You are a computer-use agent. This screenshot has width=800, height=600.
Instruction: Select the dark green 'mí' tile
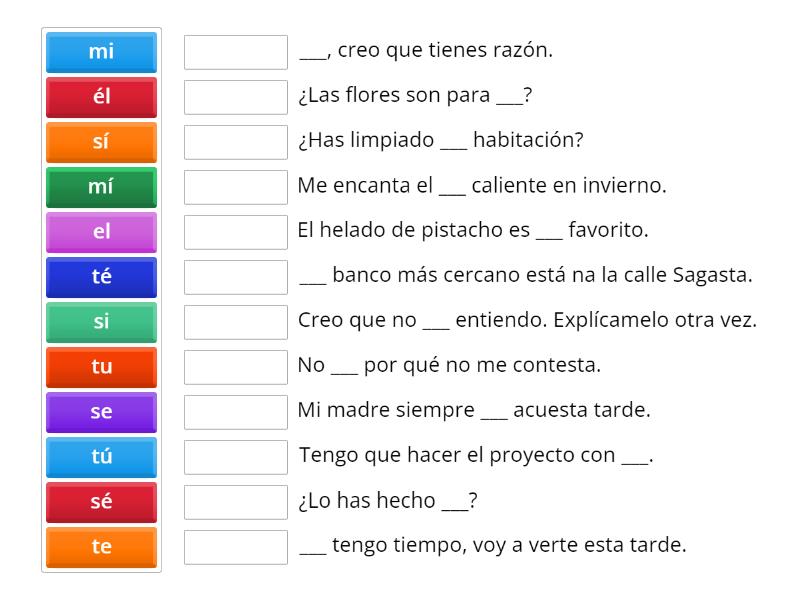coord(101,187)
